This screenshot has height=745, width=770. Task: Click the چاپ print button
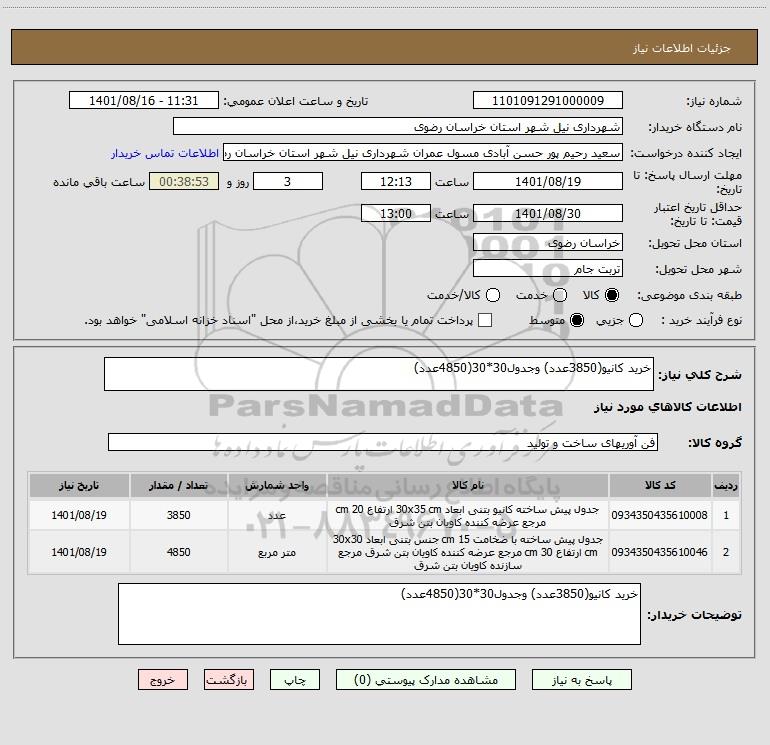(295, 680)
